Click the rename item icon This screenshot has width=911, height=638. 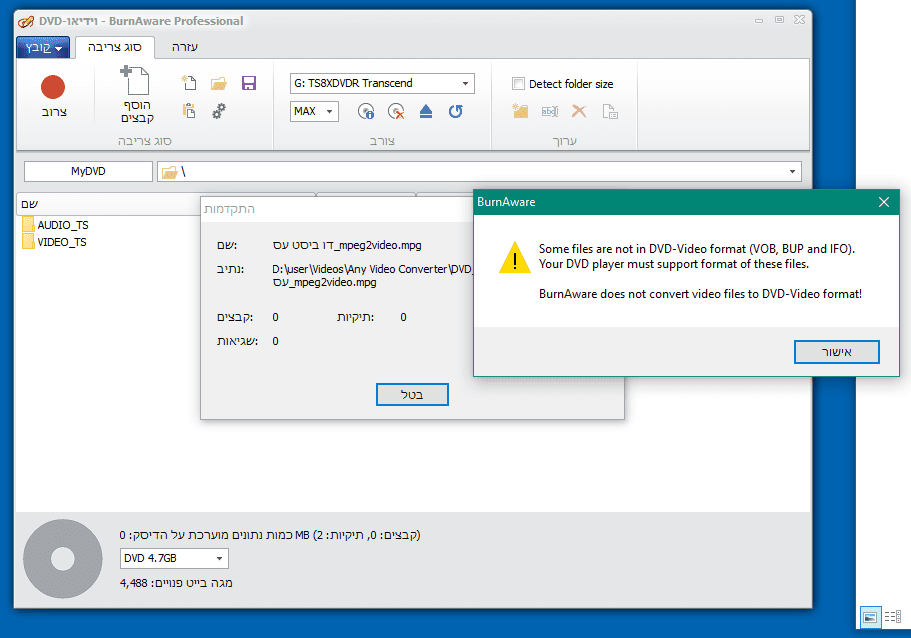pos(550,111)
